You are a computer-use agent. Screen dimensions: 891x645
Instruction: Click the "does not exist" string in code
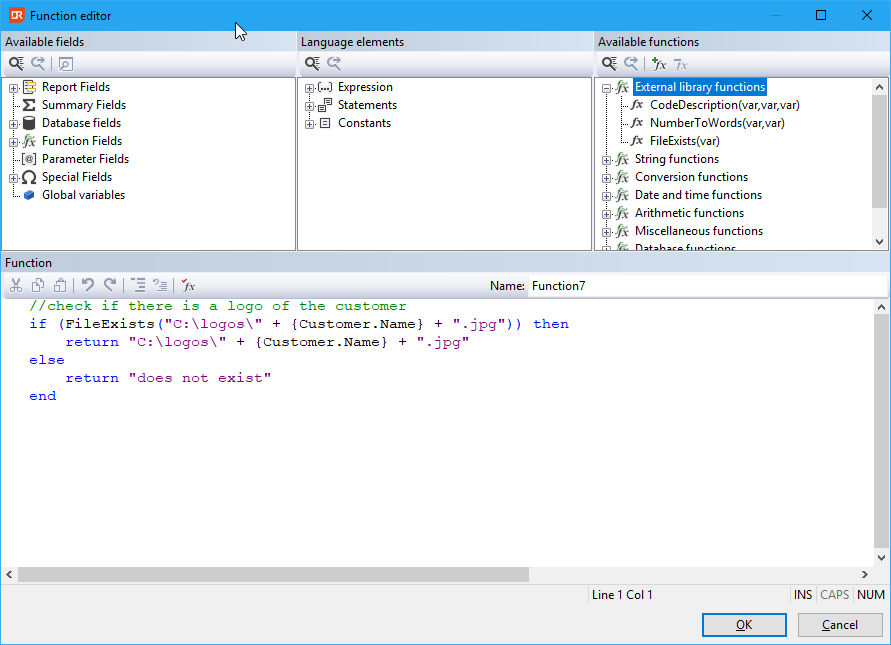point(200,378)
